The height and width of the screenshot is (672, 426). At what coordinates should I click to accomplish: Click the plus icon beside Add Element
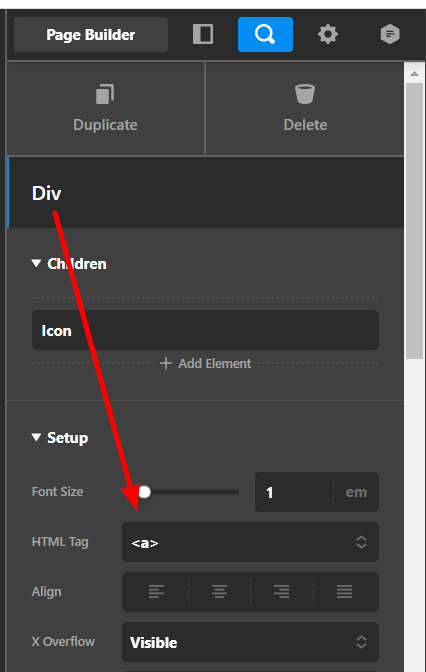166,363
